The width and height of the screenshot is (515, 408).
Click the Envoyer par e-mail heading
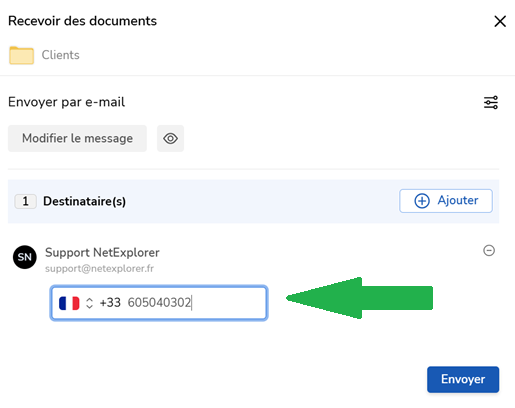pos(66,102)
